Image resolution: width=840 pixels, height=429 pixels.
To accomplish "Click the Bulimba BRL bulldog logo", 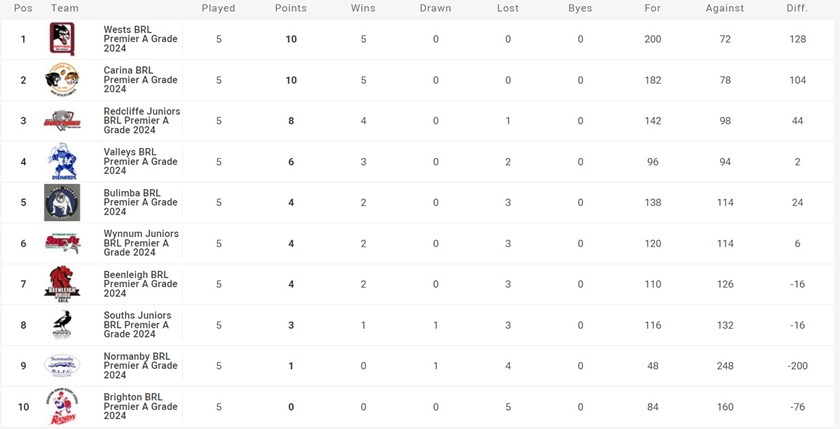I will click(62, 202).
